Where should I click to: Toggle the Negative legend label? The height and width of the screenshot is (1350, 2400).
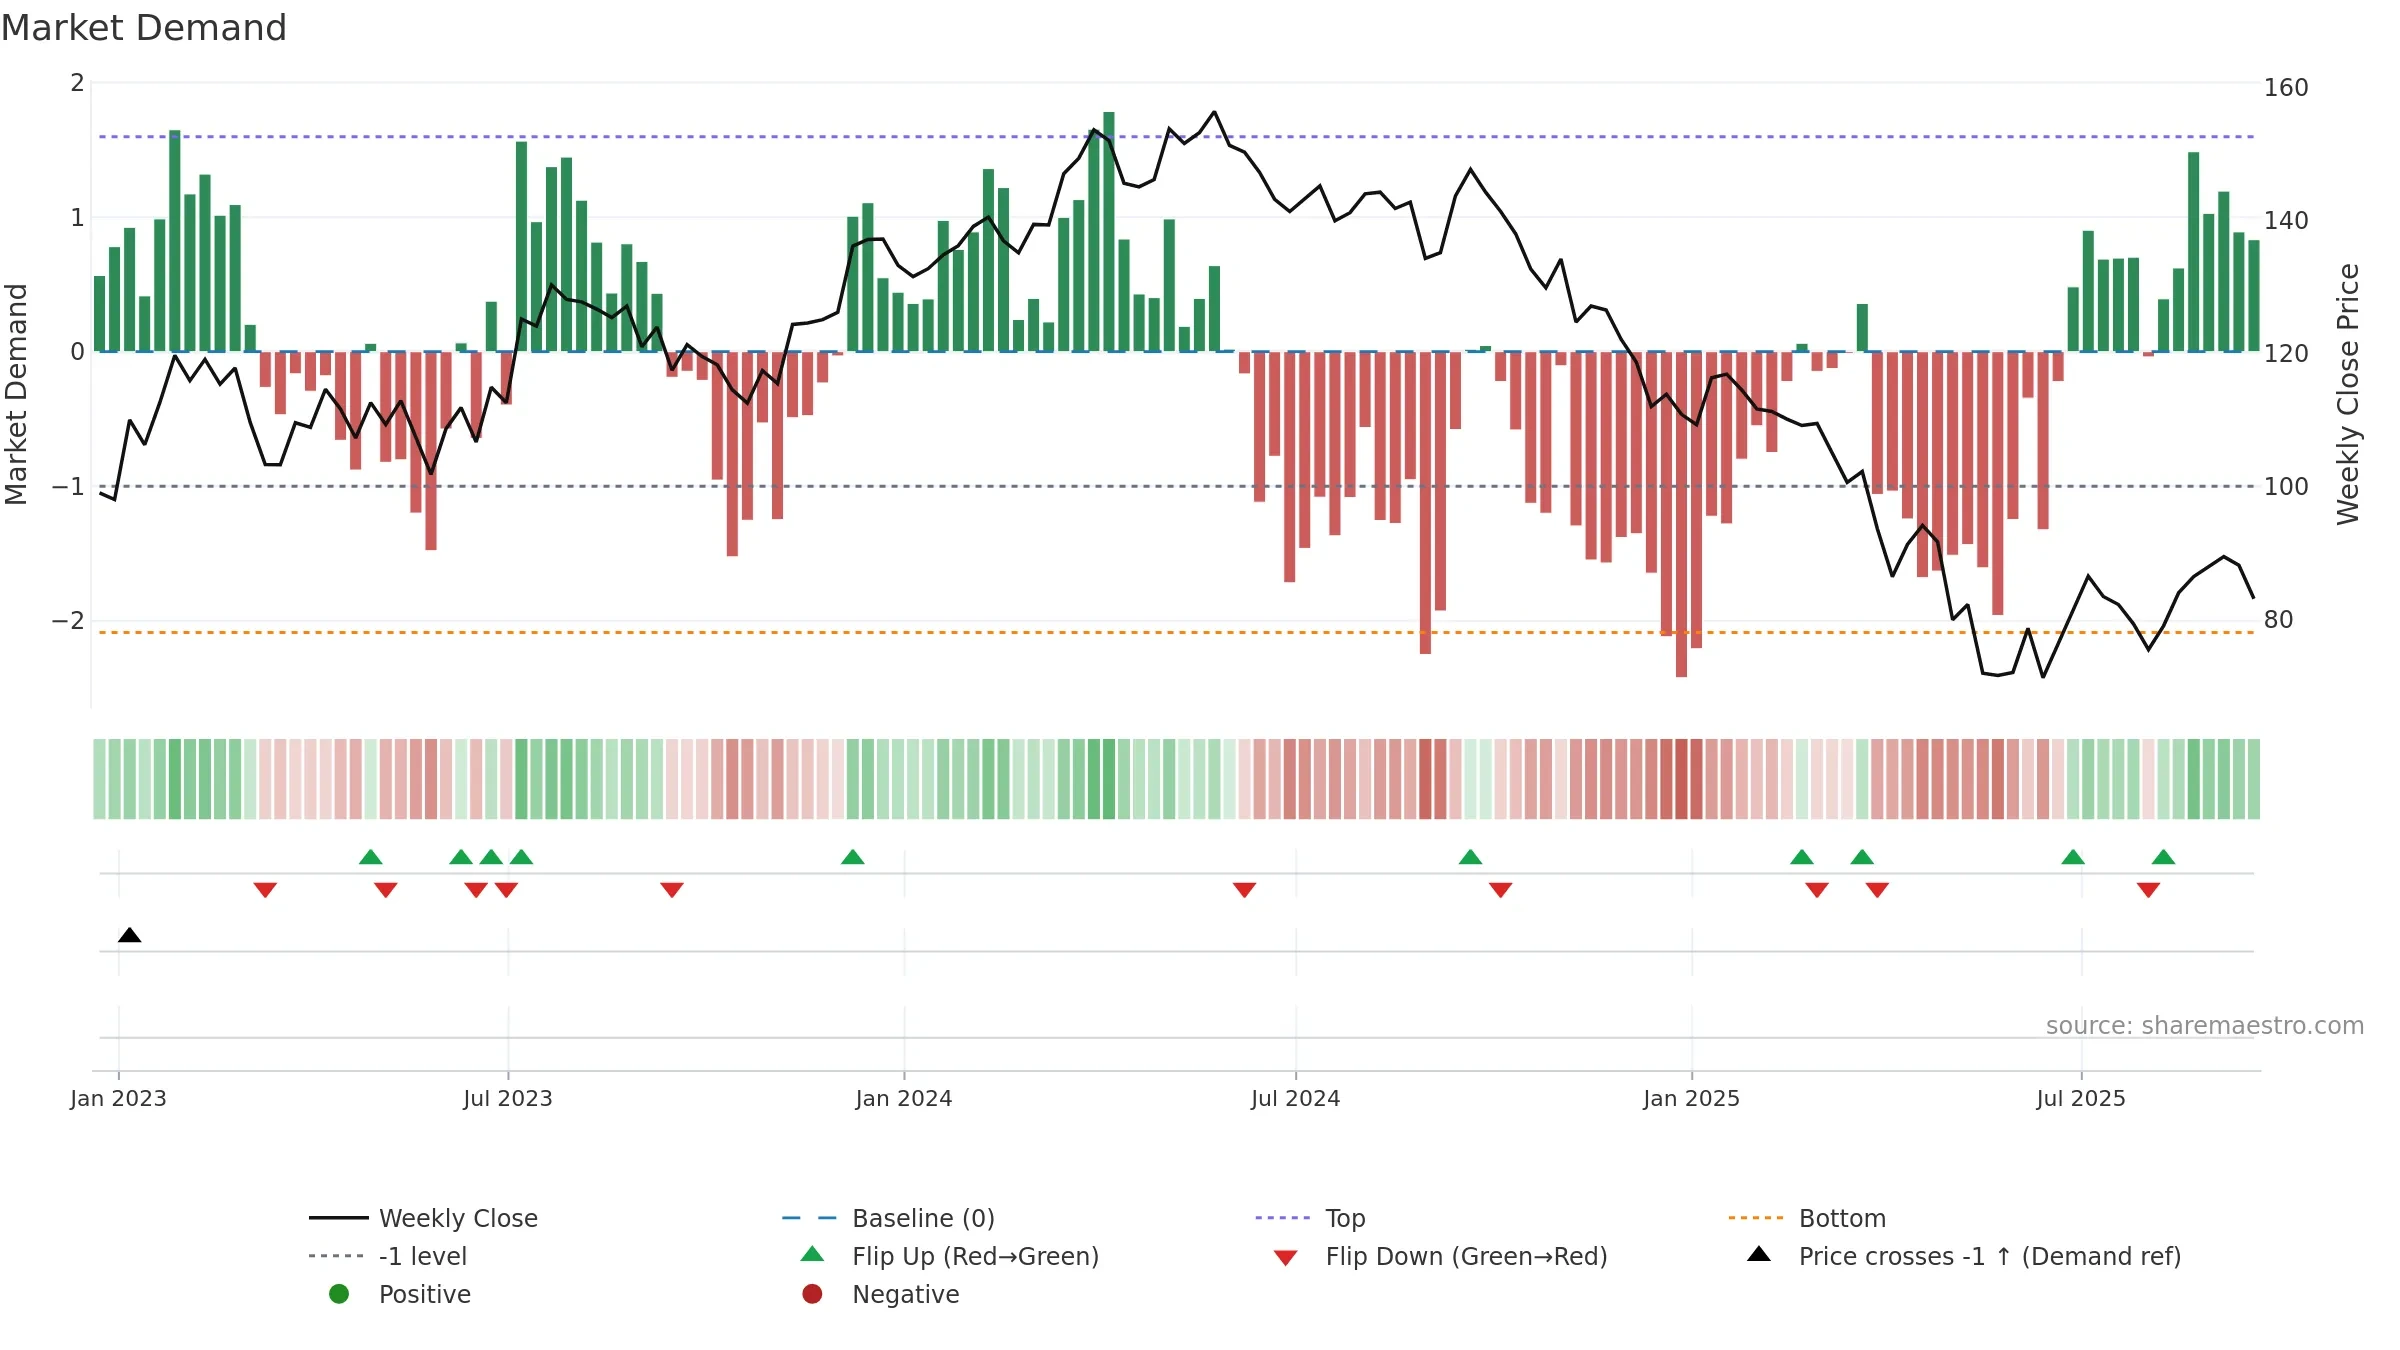905,1294
